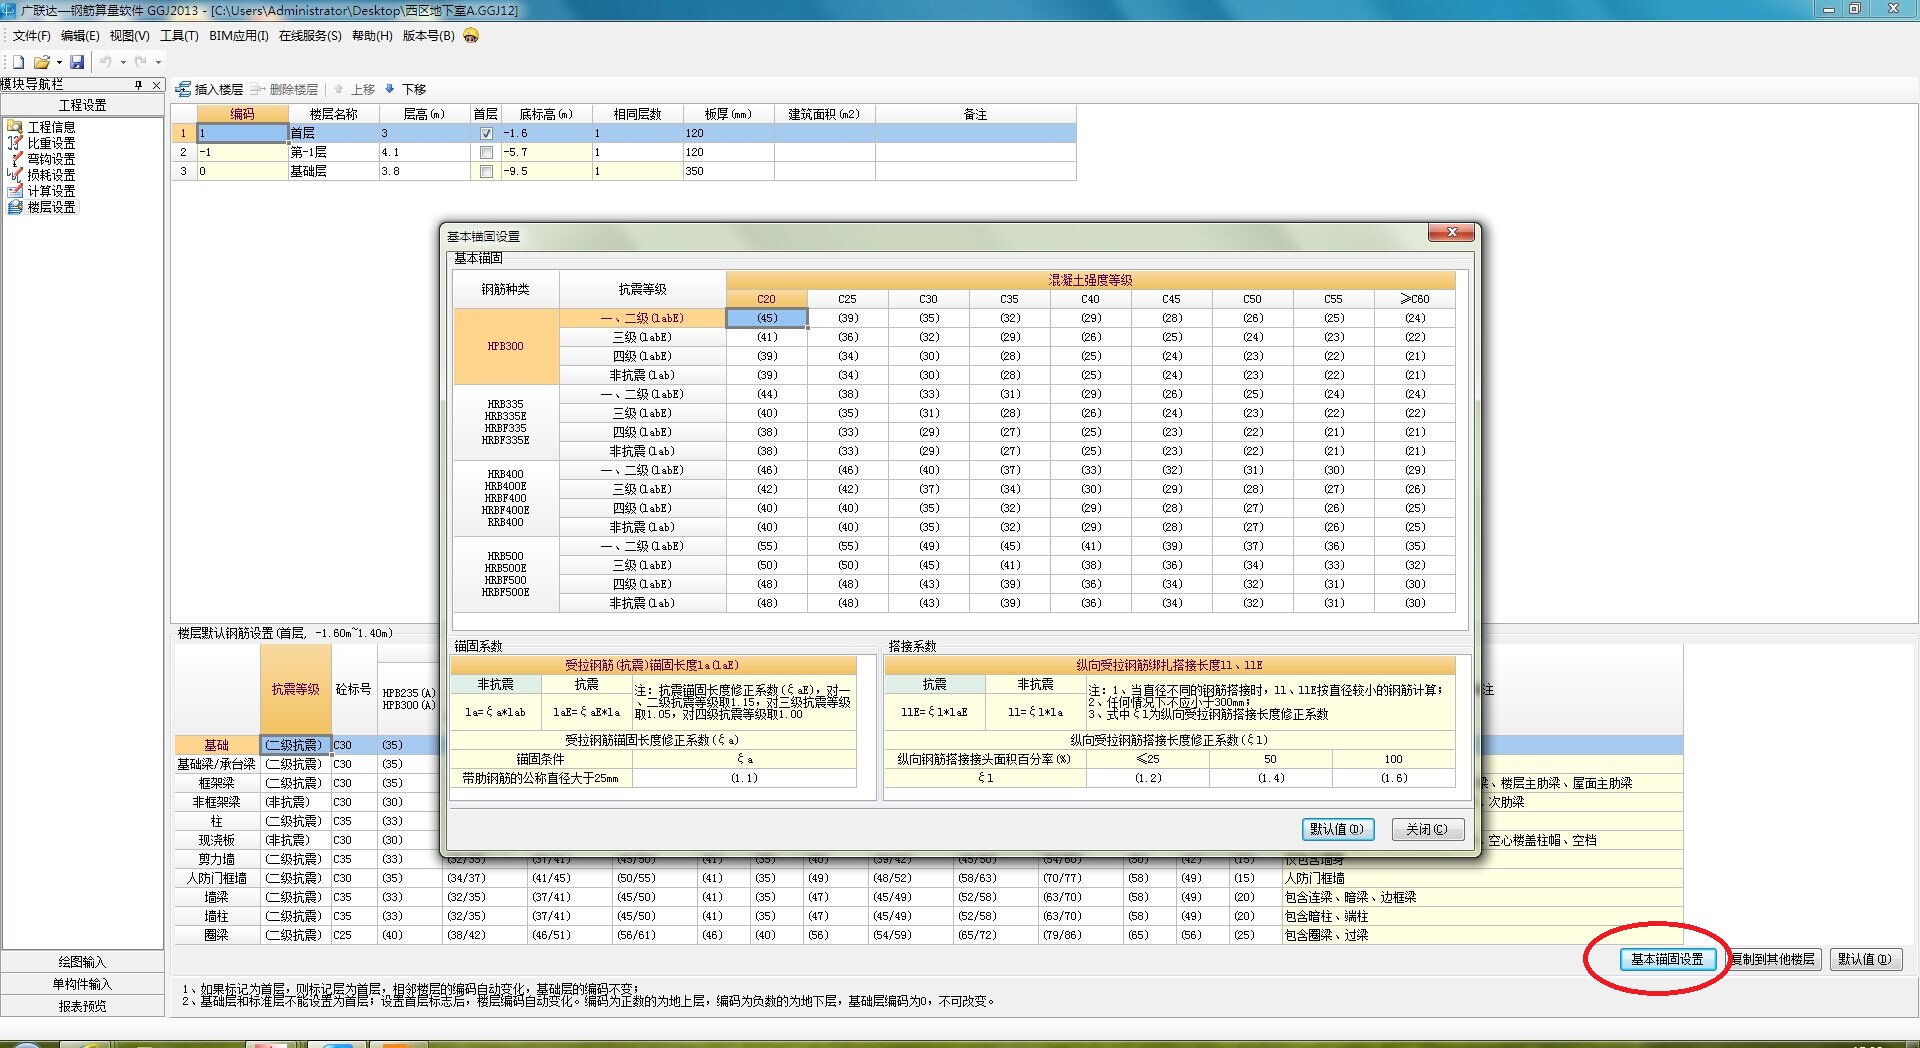
Task: Open the 编辑(E) menu
Action: (80, 36)
